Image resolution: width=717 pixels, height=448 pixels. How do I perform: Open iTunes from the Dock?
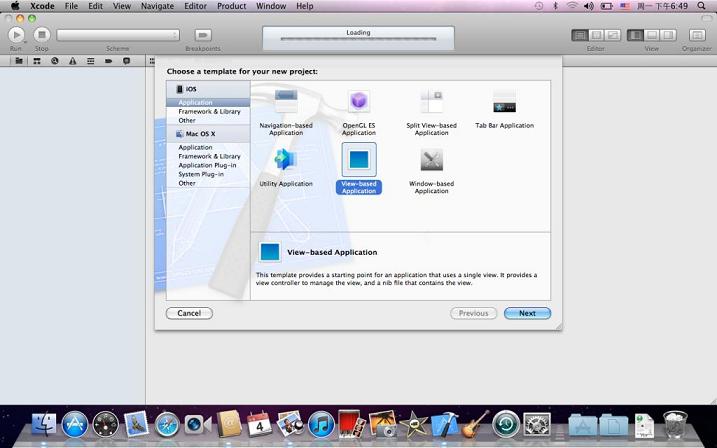pyautogui.click(x=321, y=424)
